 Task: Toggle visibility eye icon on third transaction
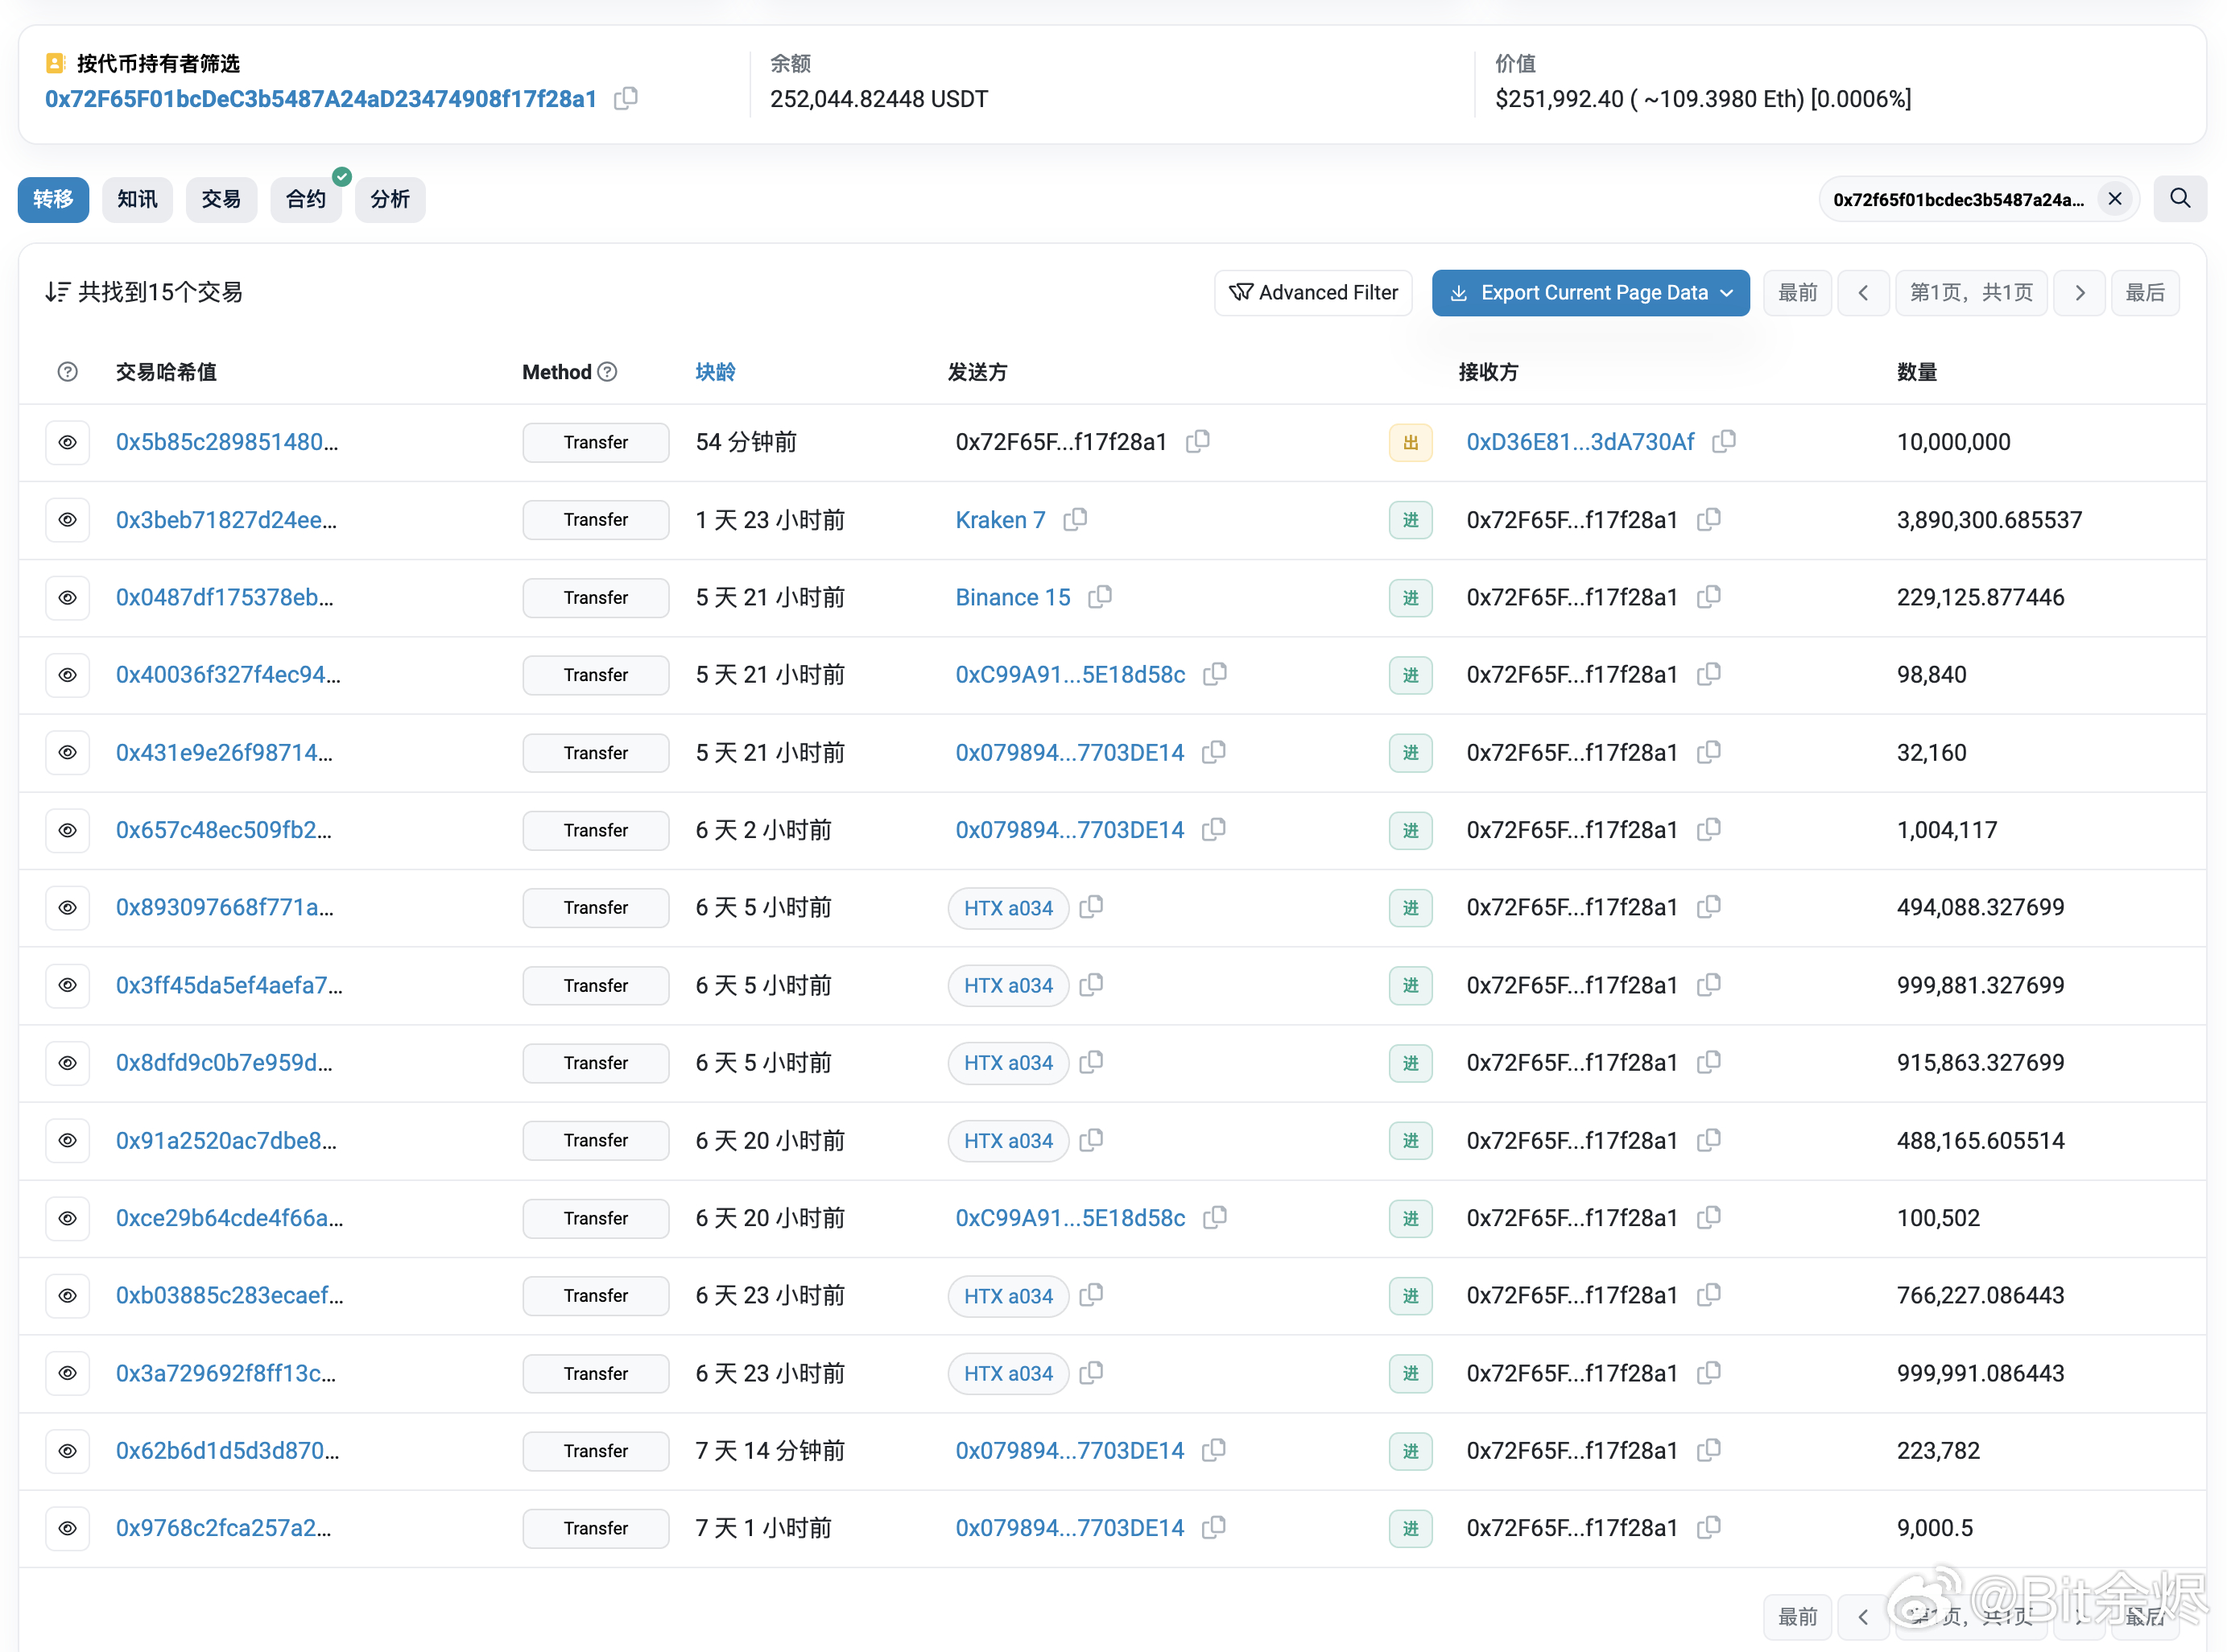tap(66, 597)
